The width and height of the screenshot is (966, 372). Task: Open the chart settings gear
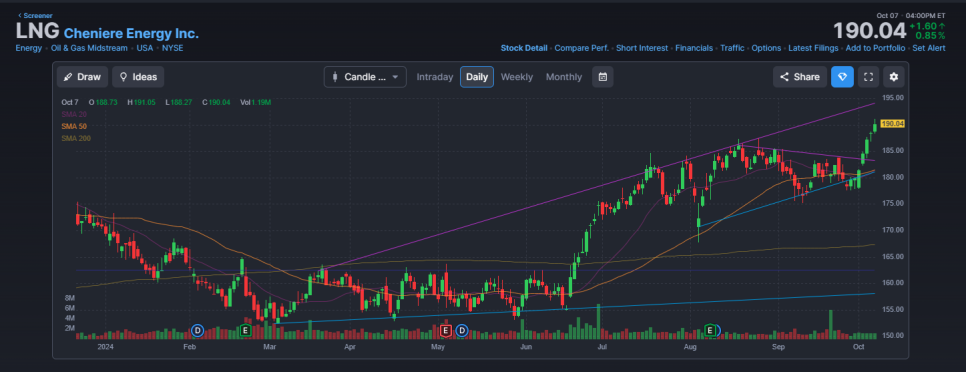893,77
